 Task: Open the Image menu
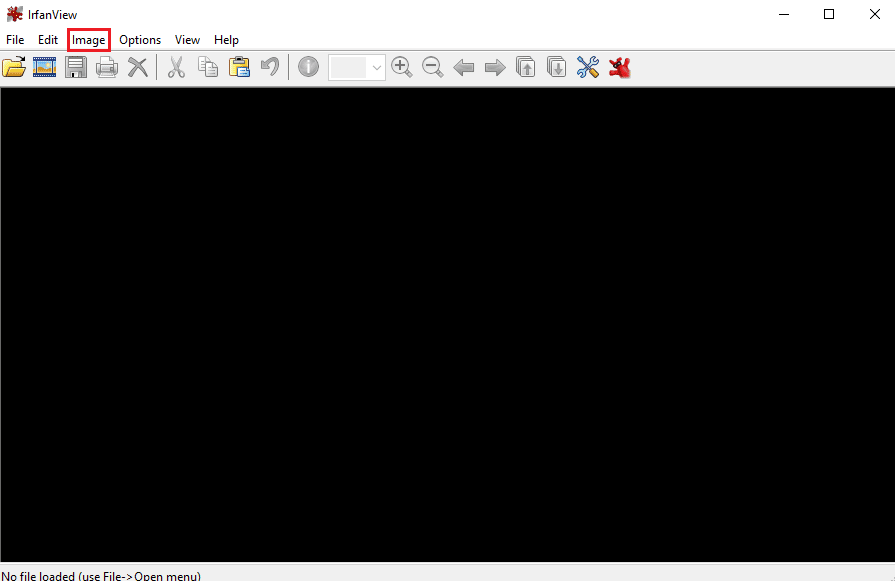point(88,40)
